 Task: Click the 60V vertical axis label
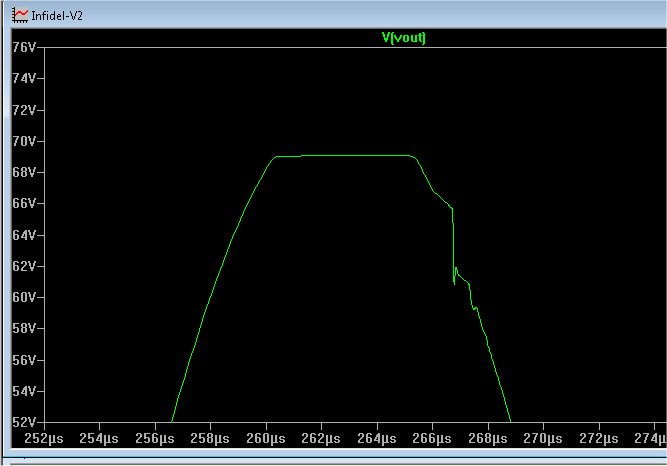[24, 297]
